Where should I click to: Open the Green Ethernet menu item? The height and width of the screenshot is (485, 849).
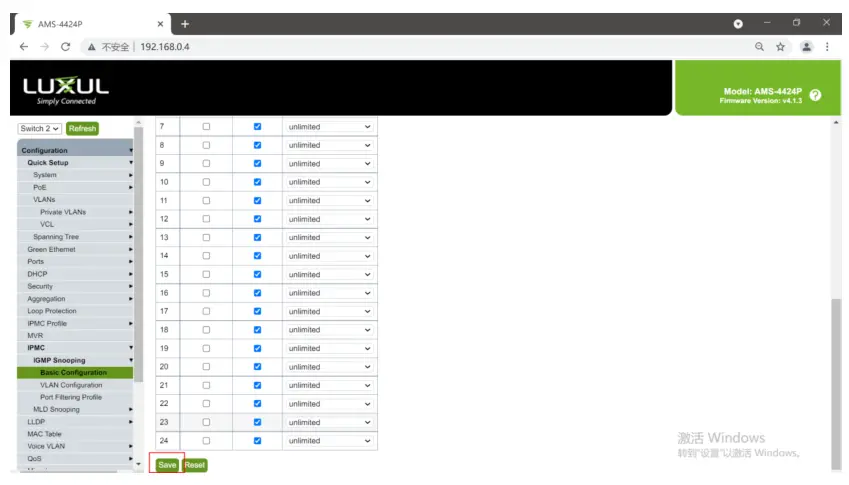[x=75, y=250]
